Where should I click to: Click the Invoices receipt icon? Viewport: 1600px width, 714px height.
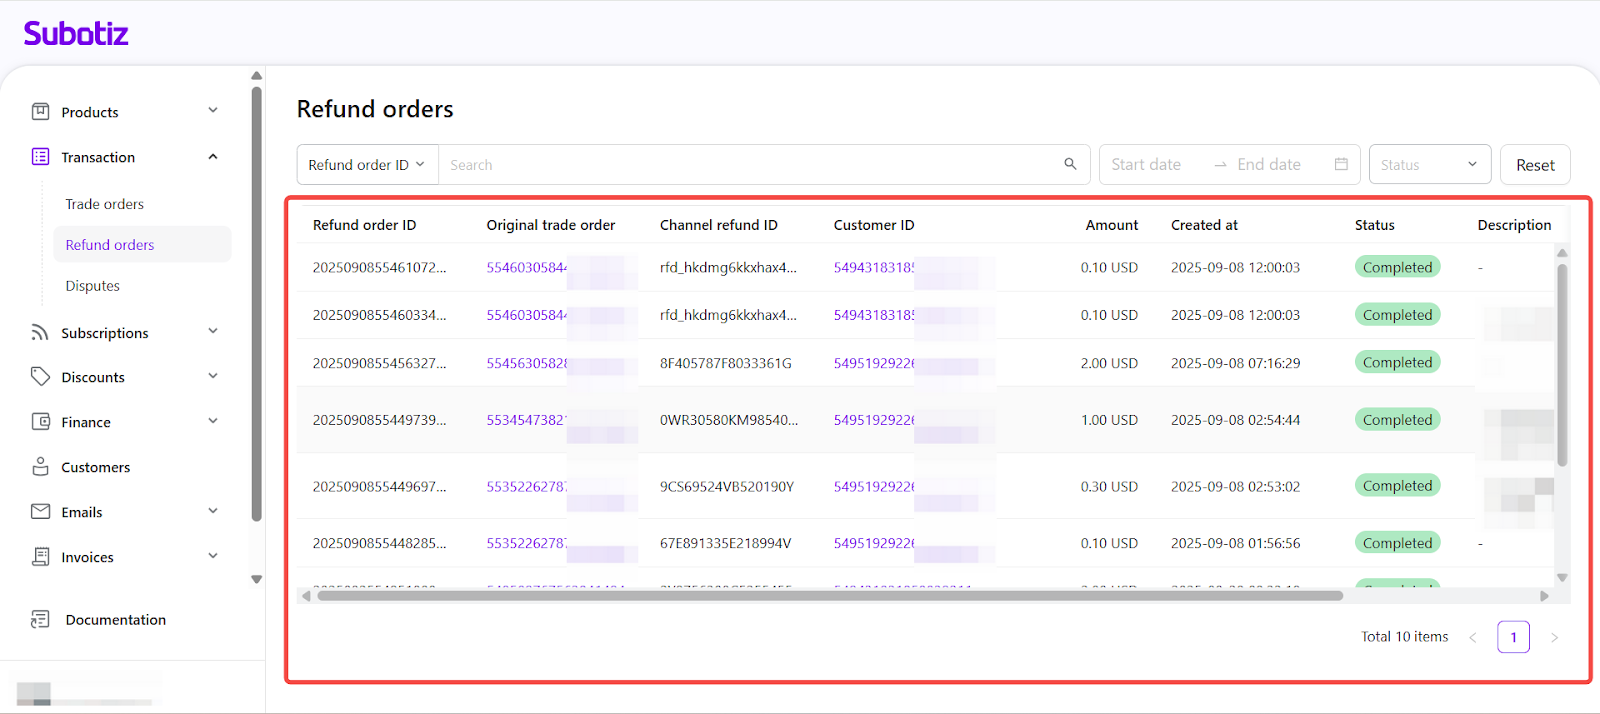coord(40,557)
